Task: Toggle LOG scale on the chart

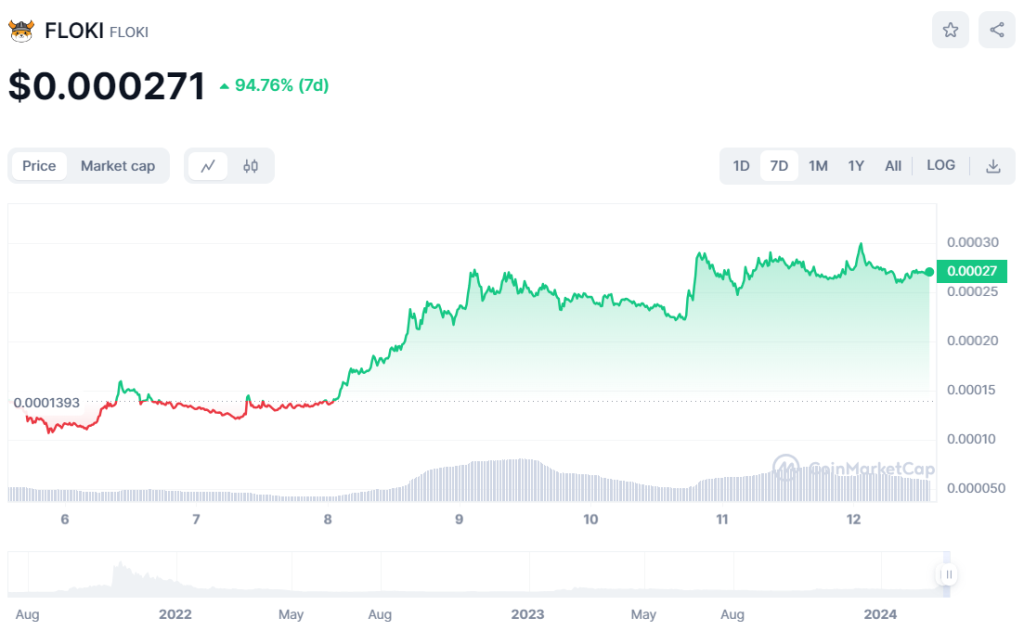Action: [x=941, y=166]
